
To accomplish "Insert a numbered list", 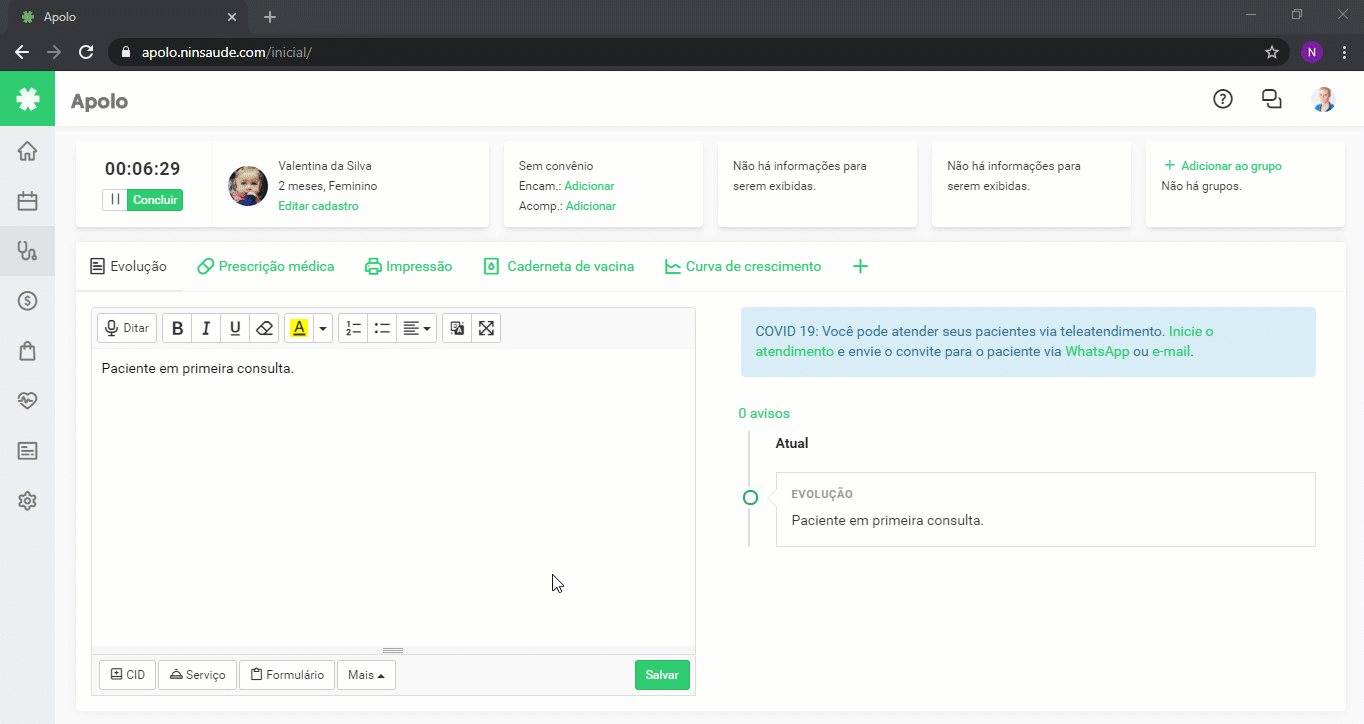I will pyautogui.click(x=353, y=328).
